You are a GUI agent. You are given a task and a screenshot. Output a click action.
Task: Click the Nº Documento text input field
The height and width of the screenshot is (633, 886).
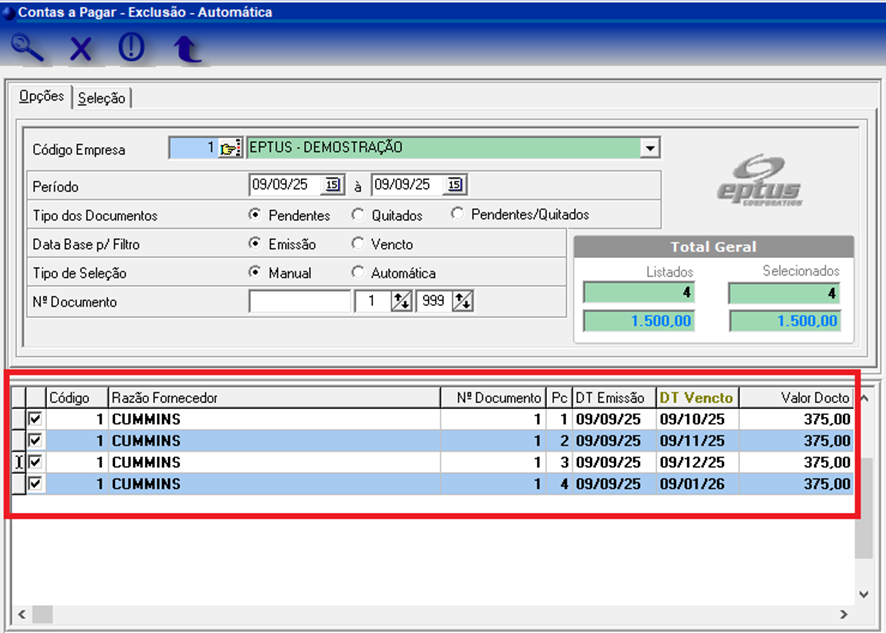tap(300, 301)
